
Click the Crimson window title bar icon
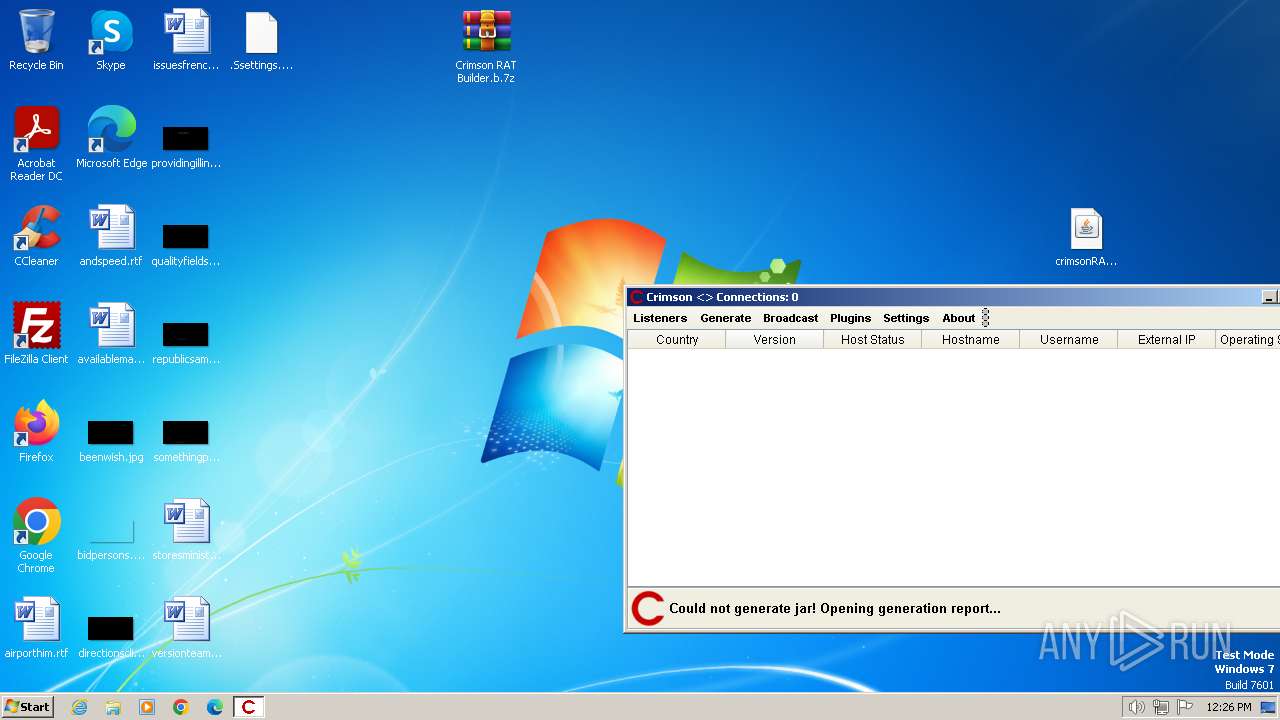(636, 297)
